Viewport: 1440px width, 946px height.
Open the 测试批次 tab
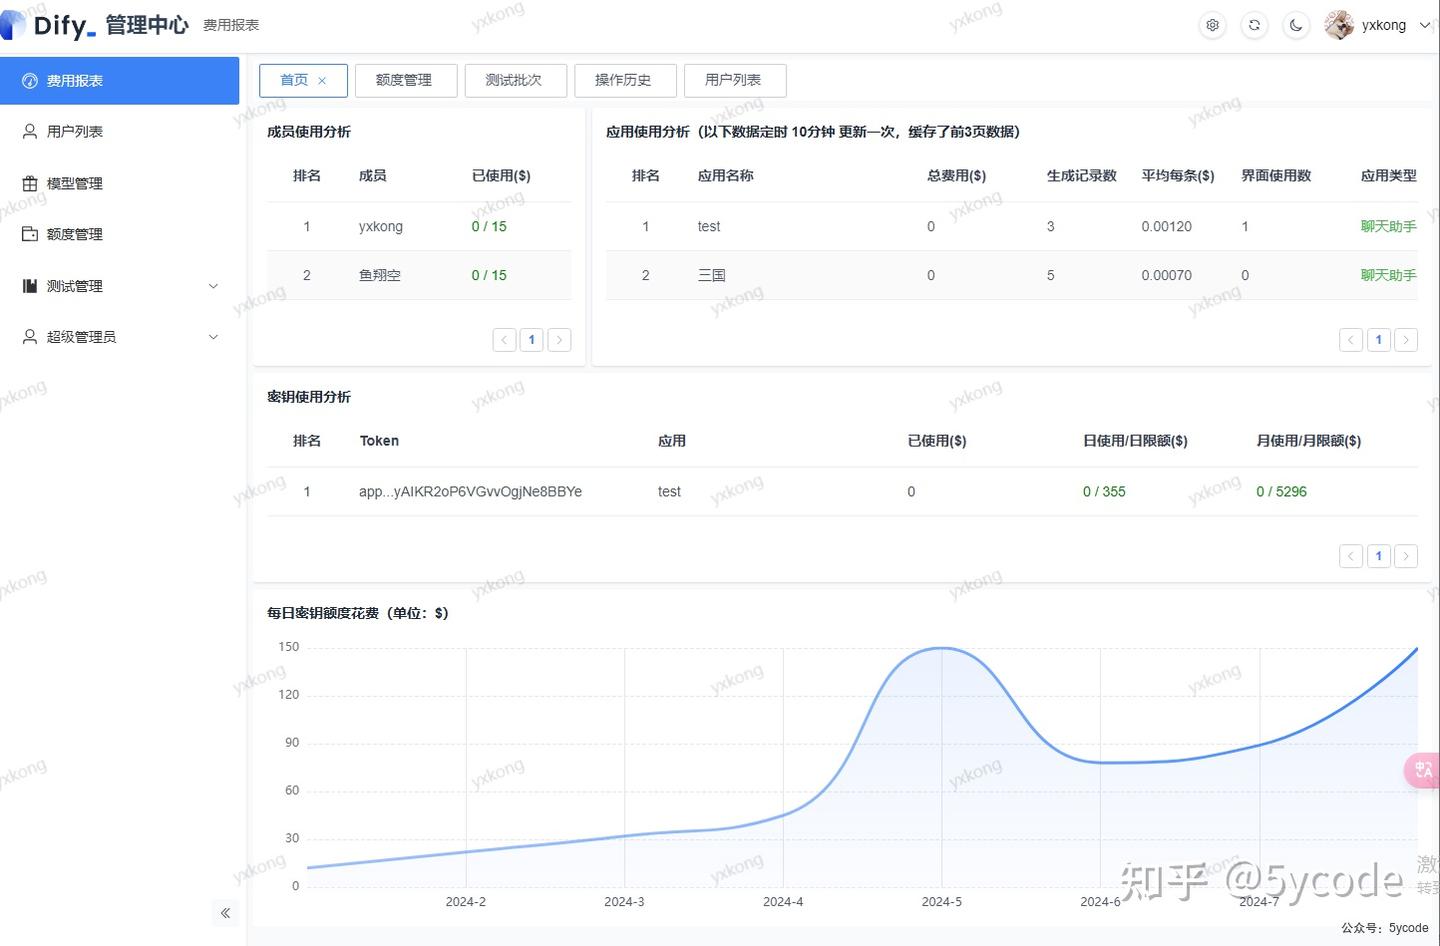pyautogui.click(x=516, y=80)
